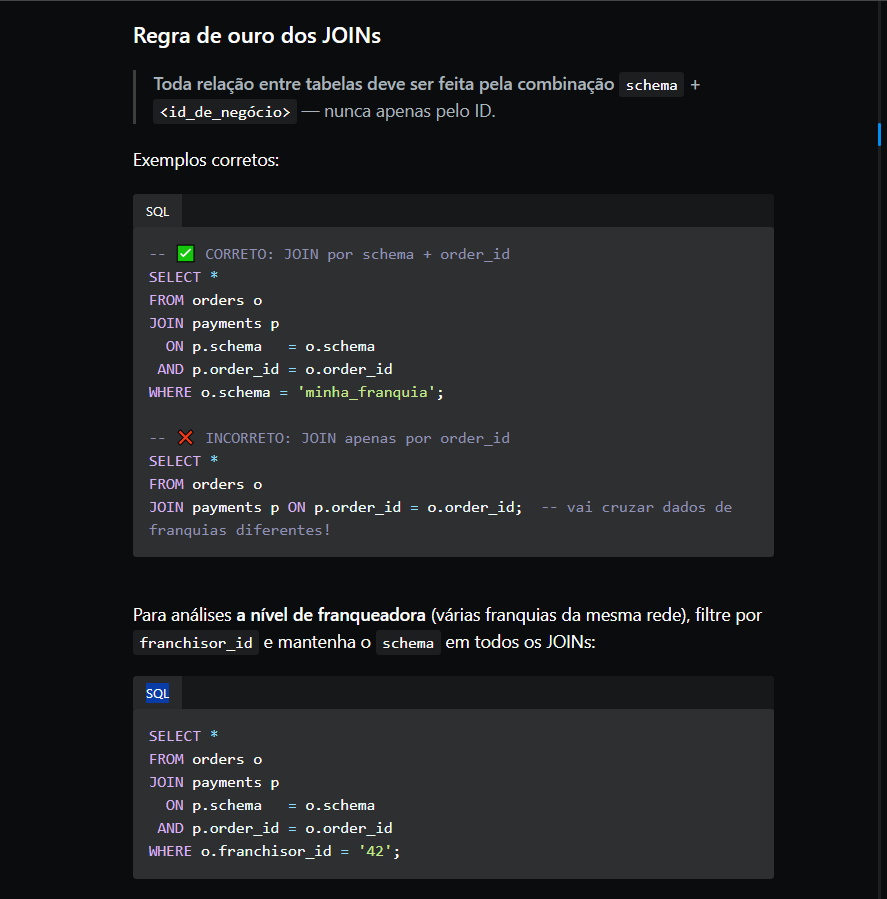The image size is (887, 899).
Task: Click 'JOIN payments p ON p.order_id = o.order_id;' line
Action: coord(335,507)
